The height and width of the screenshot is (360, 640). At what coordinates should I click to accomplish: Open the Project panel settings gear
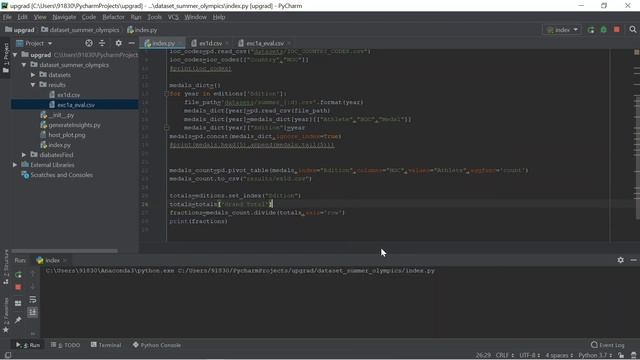118,43
